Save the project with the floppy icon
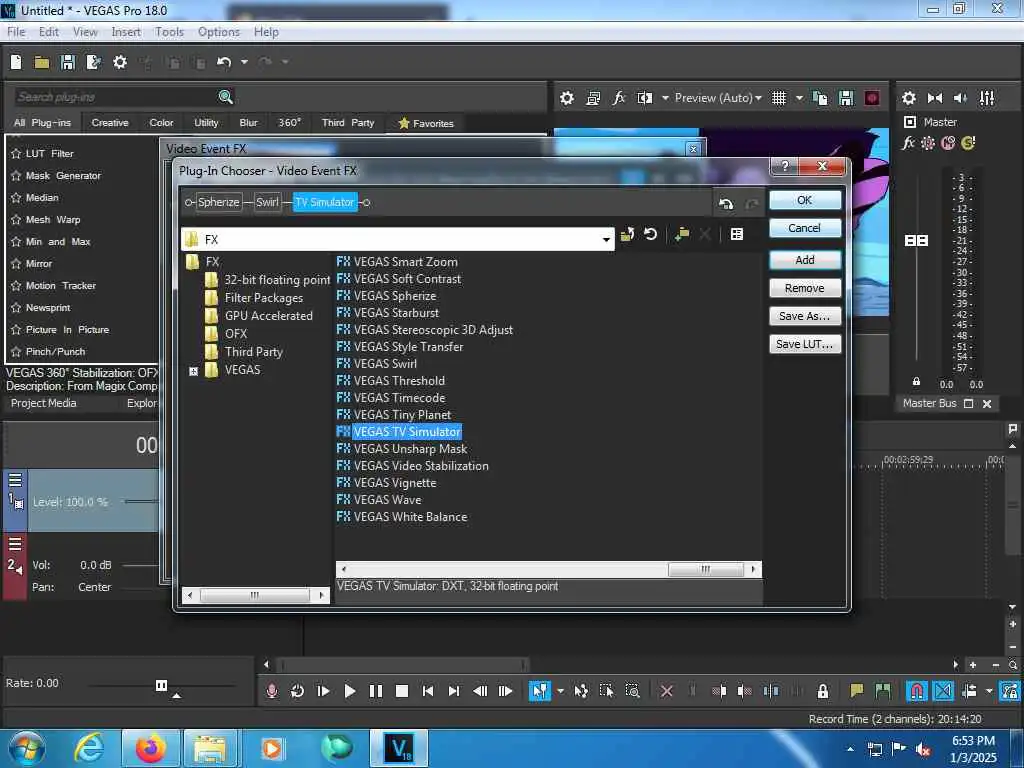Image resolution: width=1024 pixels, height=768 pixels. click(67, 62)
